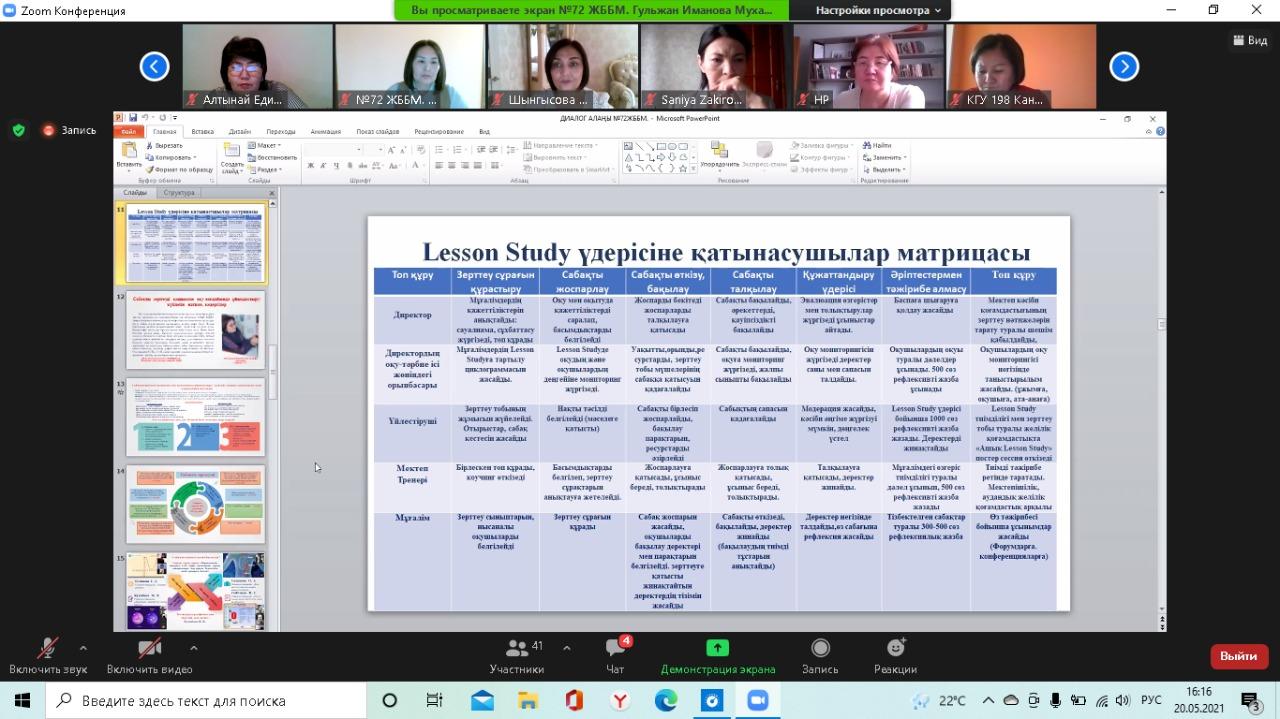Image resolution: width=1280 pixels, height=719 pixels.
Task: Click the red Выйти button
Action: click(1238, 656)
